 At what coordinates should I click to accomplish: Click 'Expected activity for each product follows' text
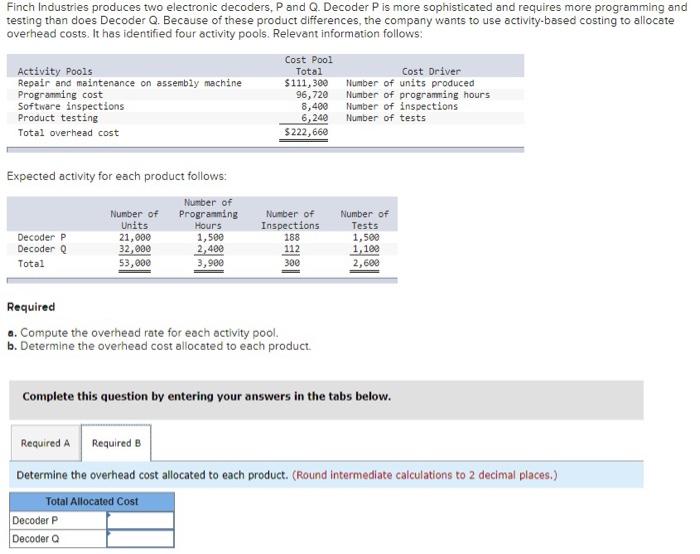click(x=117, y=176)
